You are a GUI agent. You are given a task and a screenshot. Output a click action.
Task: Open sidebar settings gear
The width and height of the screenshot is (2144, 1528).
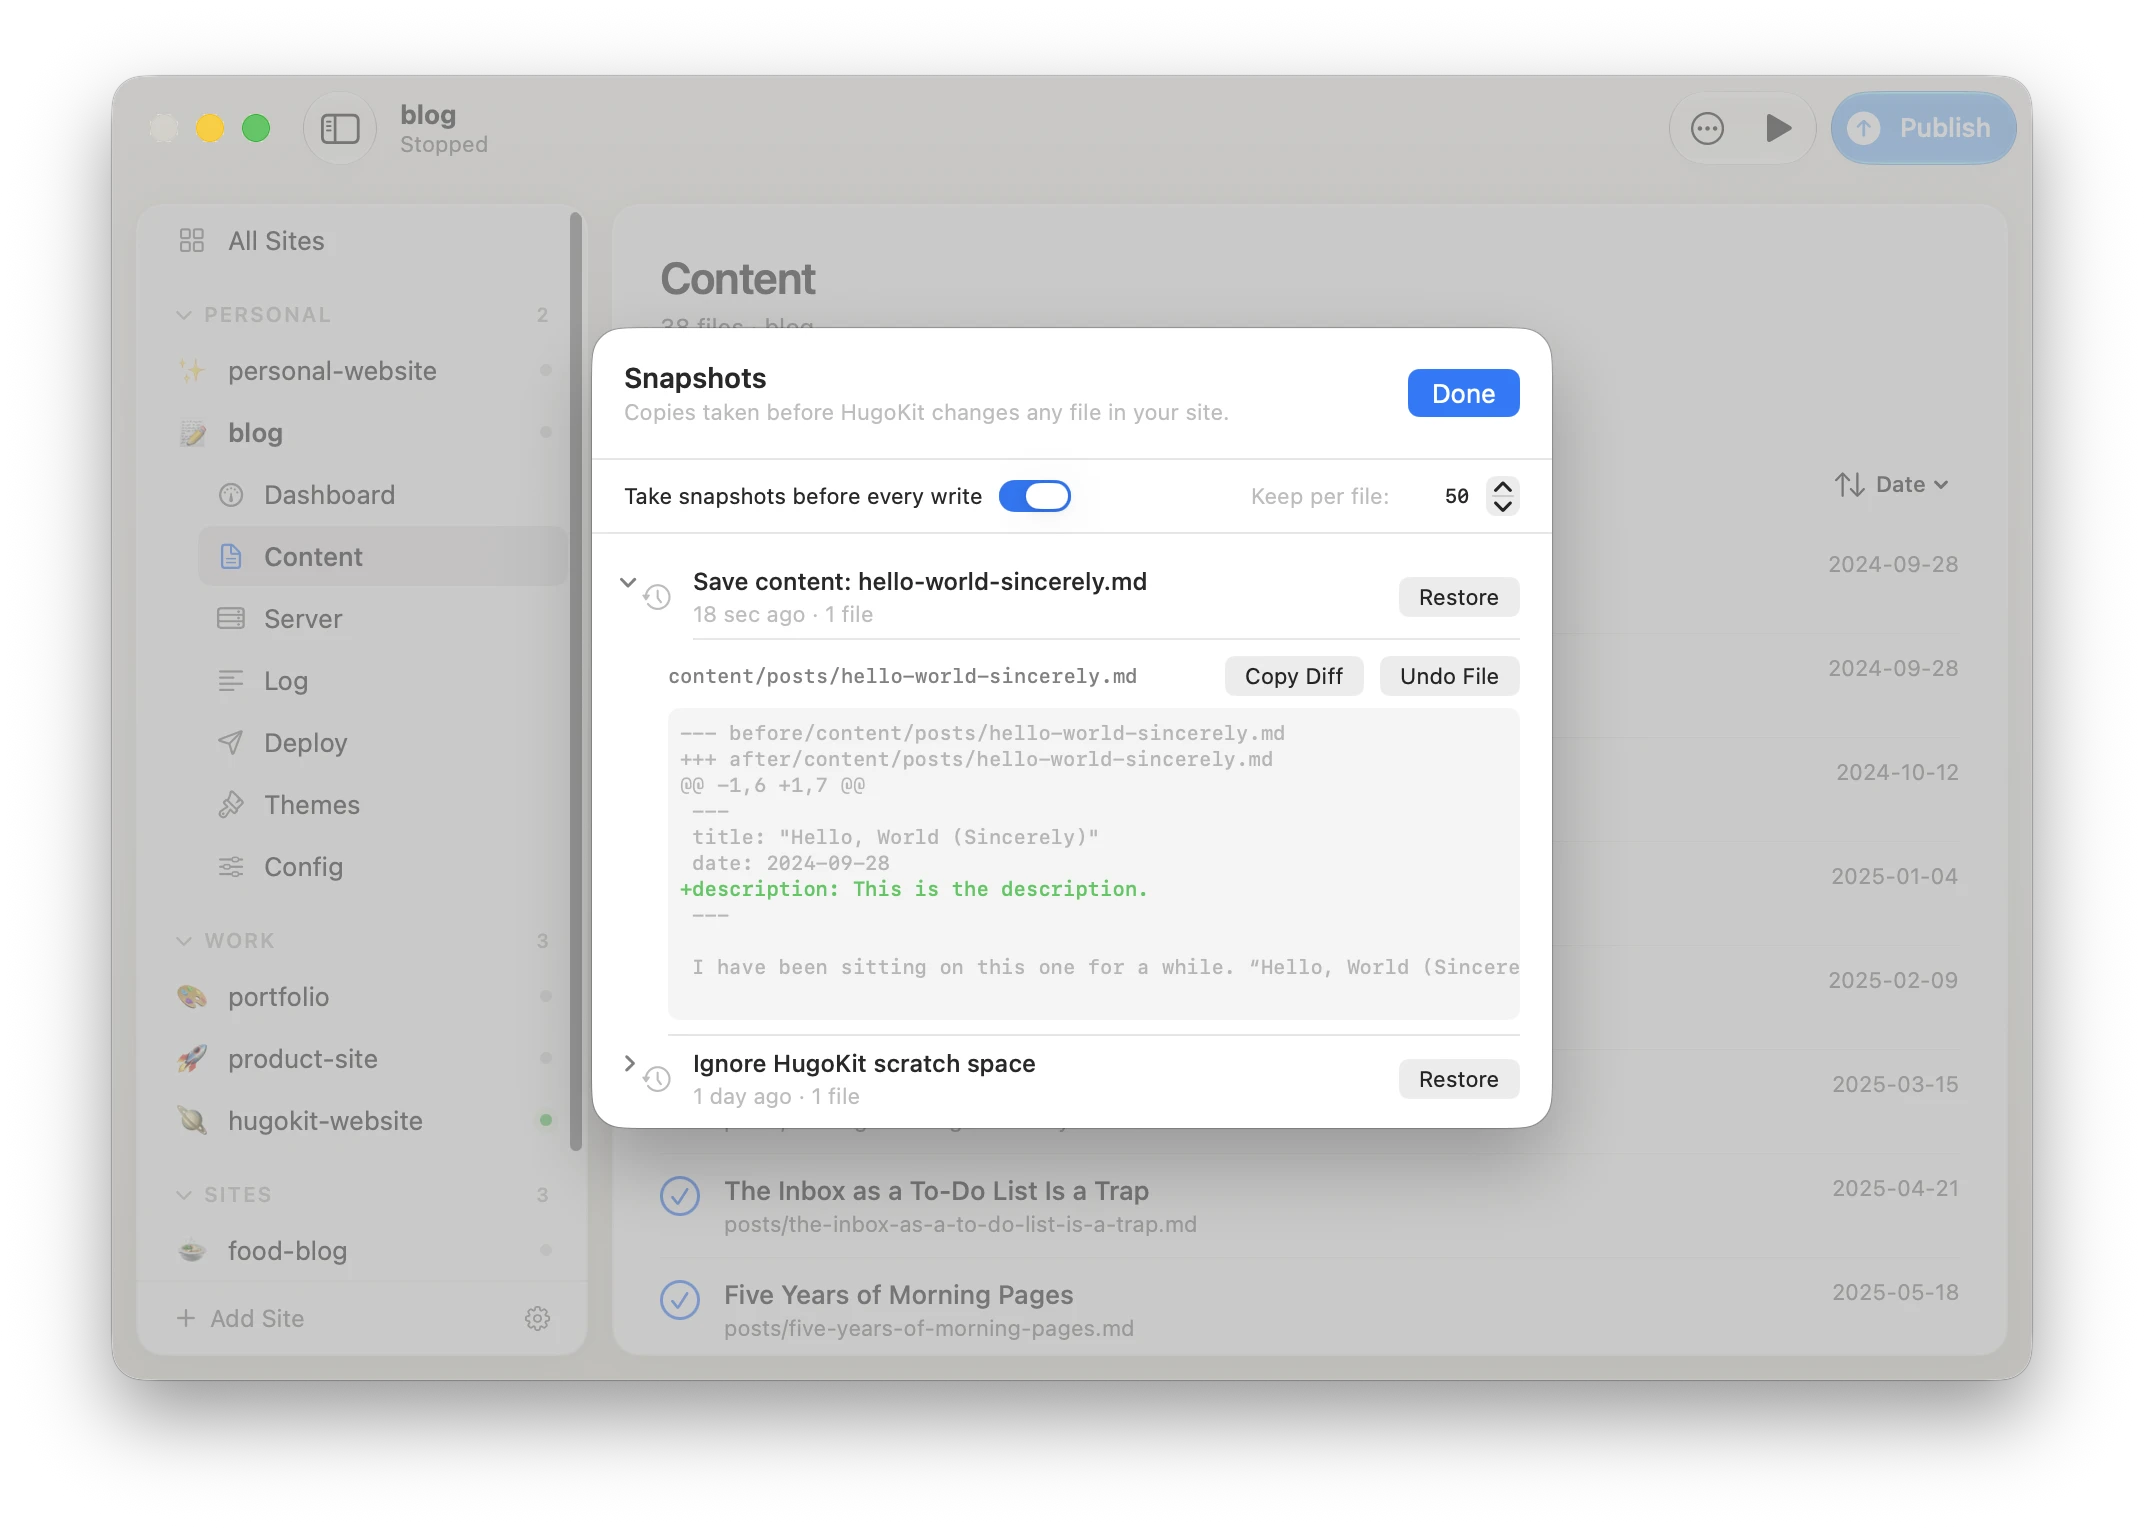pyautogui.click(x=537, y=1319)
